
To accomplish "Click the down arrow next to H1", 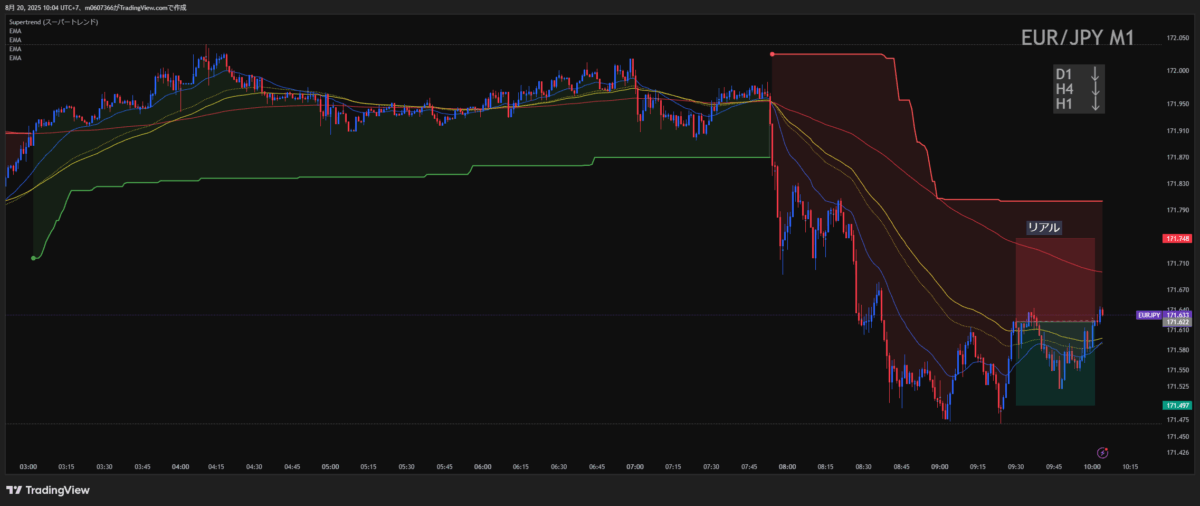I will pyautogui.click(x=1095, y=104).
